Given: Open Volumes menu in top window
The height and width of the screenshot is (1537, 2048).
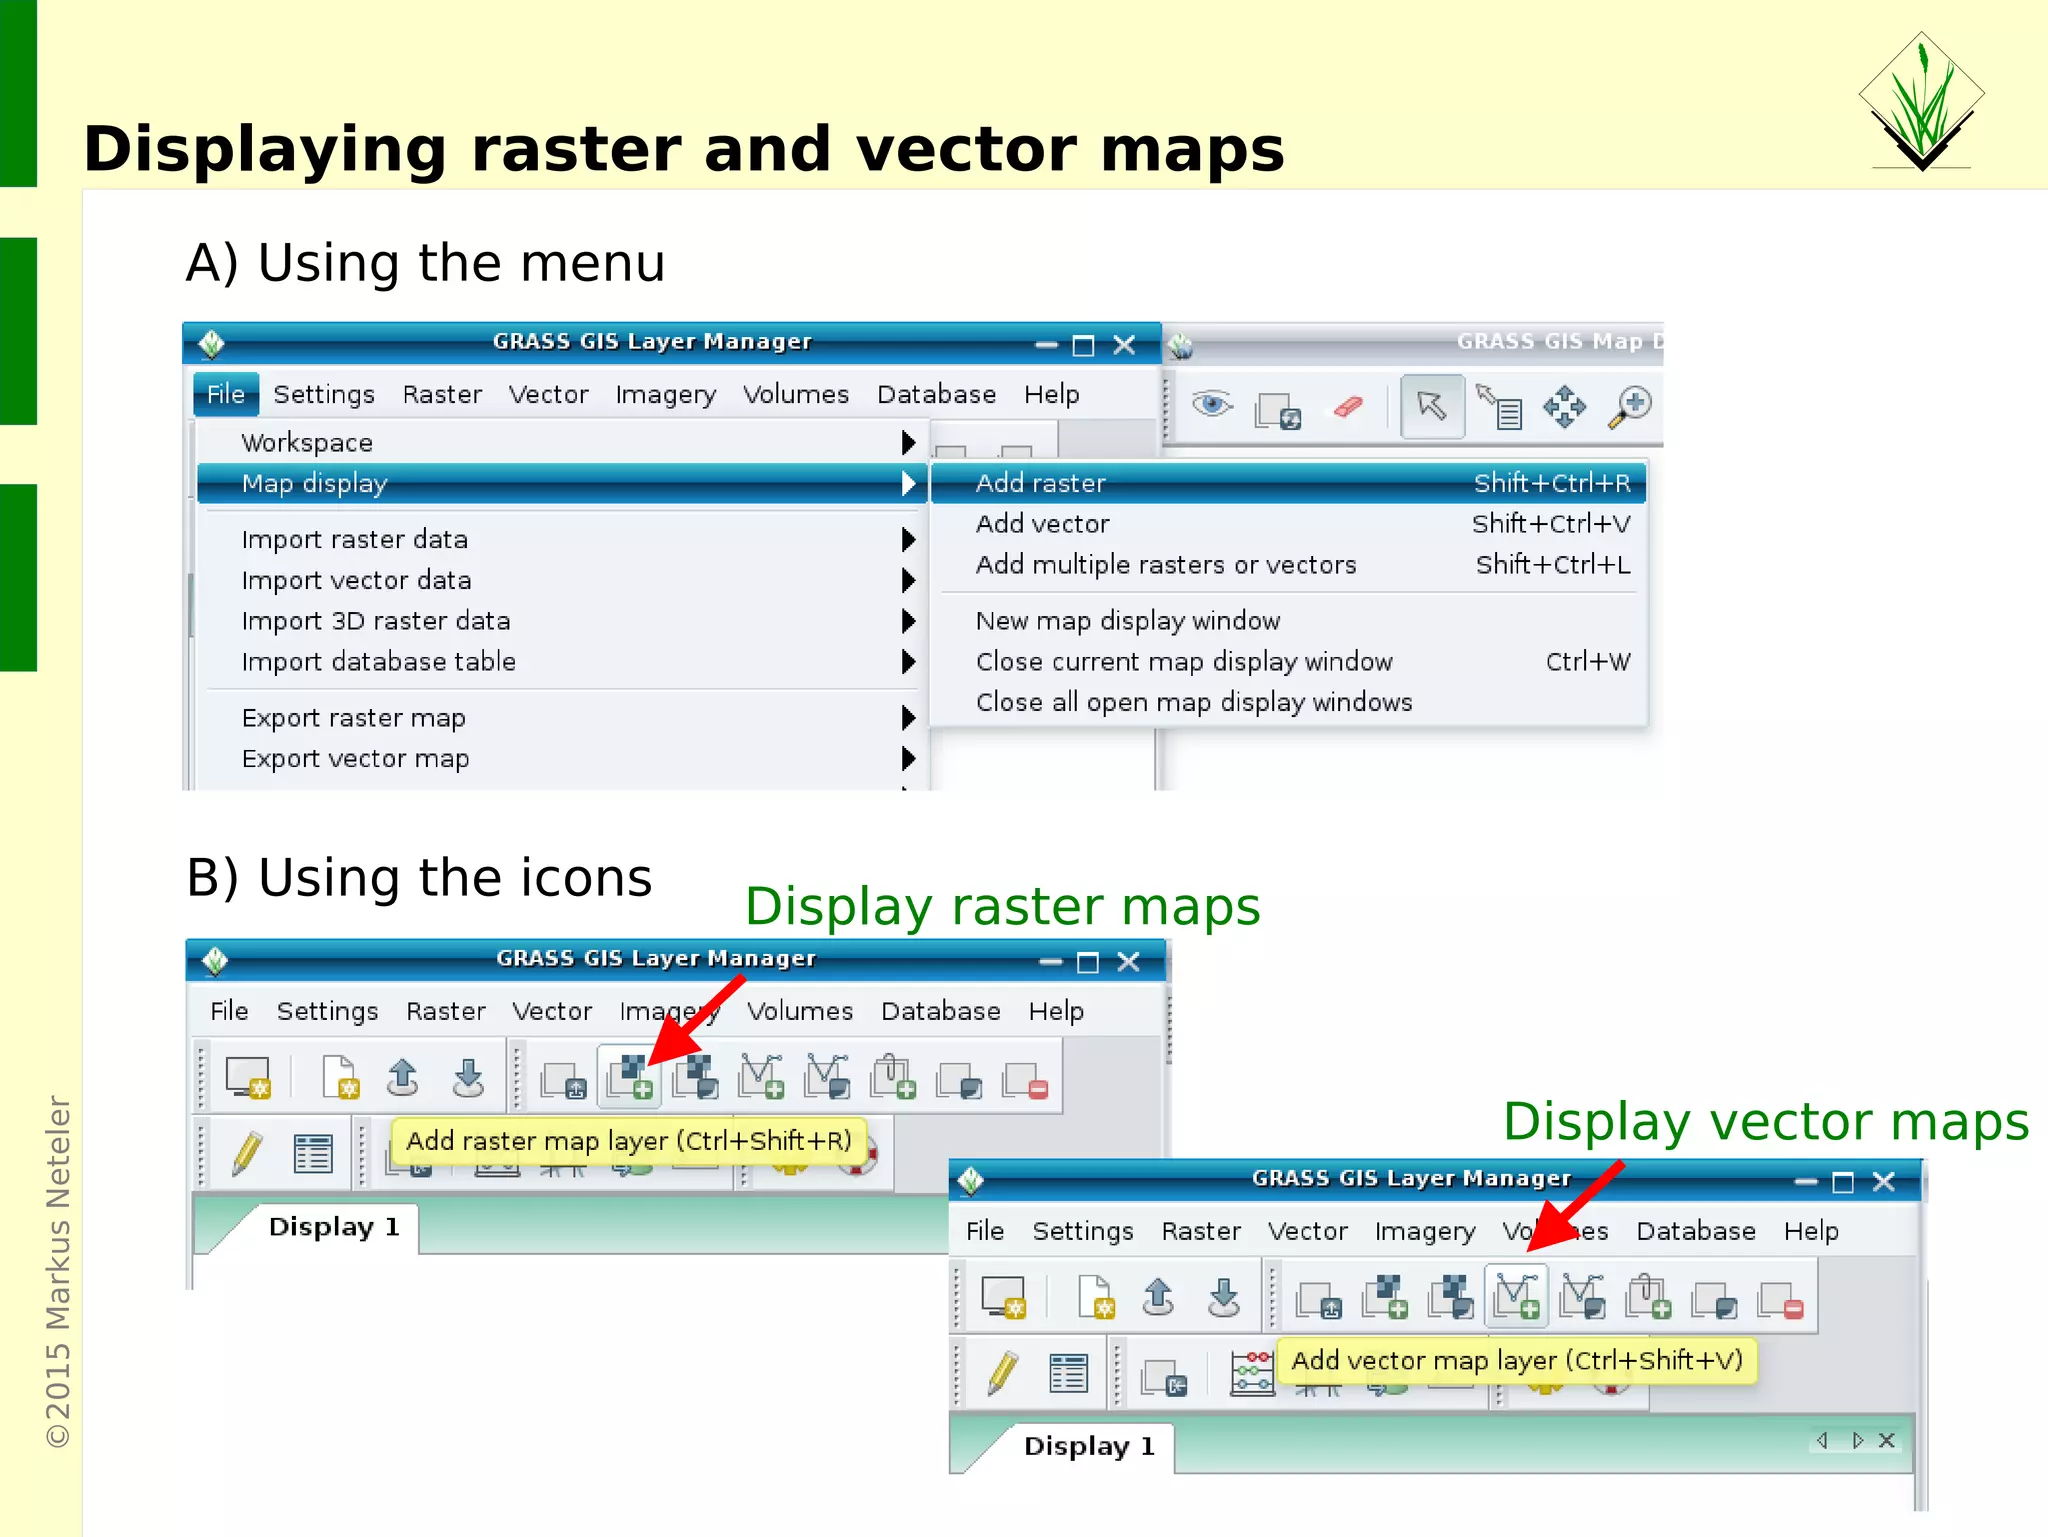Looking at the screenshot, I should tap(796, 394).
